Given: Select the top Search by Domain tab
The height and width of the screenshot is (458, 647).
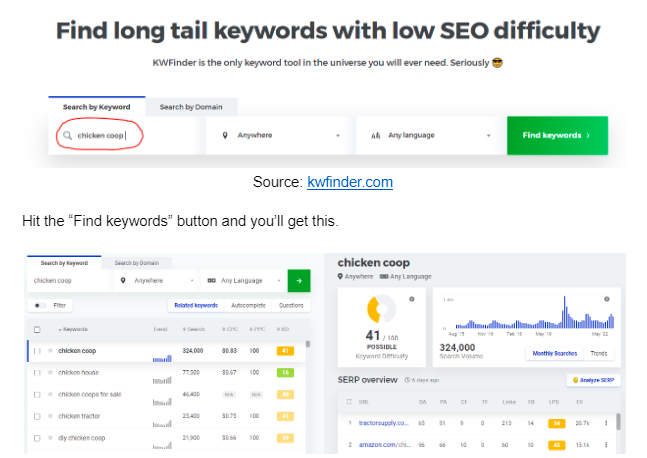Looking at the screenshot, I should coord(191,107).
